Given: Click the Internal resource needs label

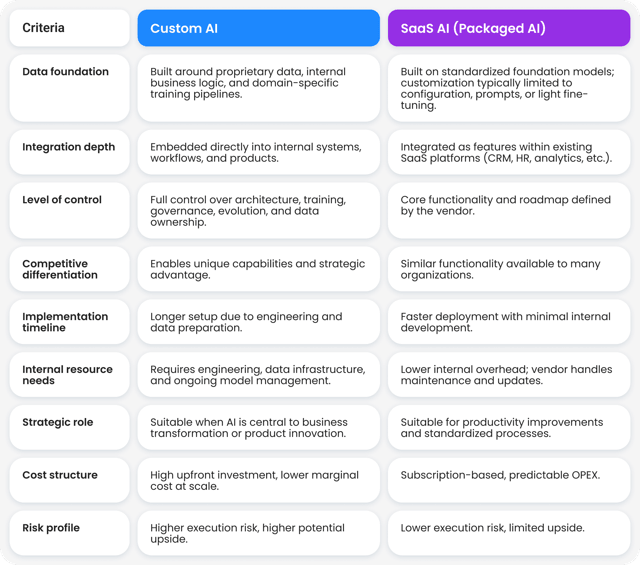Looking at the screenshot, I should pyautogui.click(x=68, y=375).
